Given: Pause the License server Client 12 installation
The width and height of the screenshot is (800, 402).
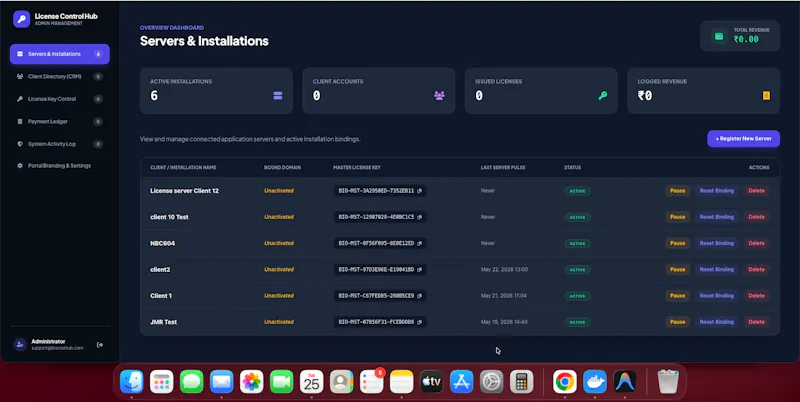Looking at the screenshot, I should point(678,191).
